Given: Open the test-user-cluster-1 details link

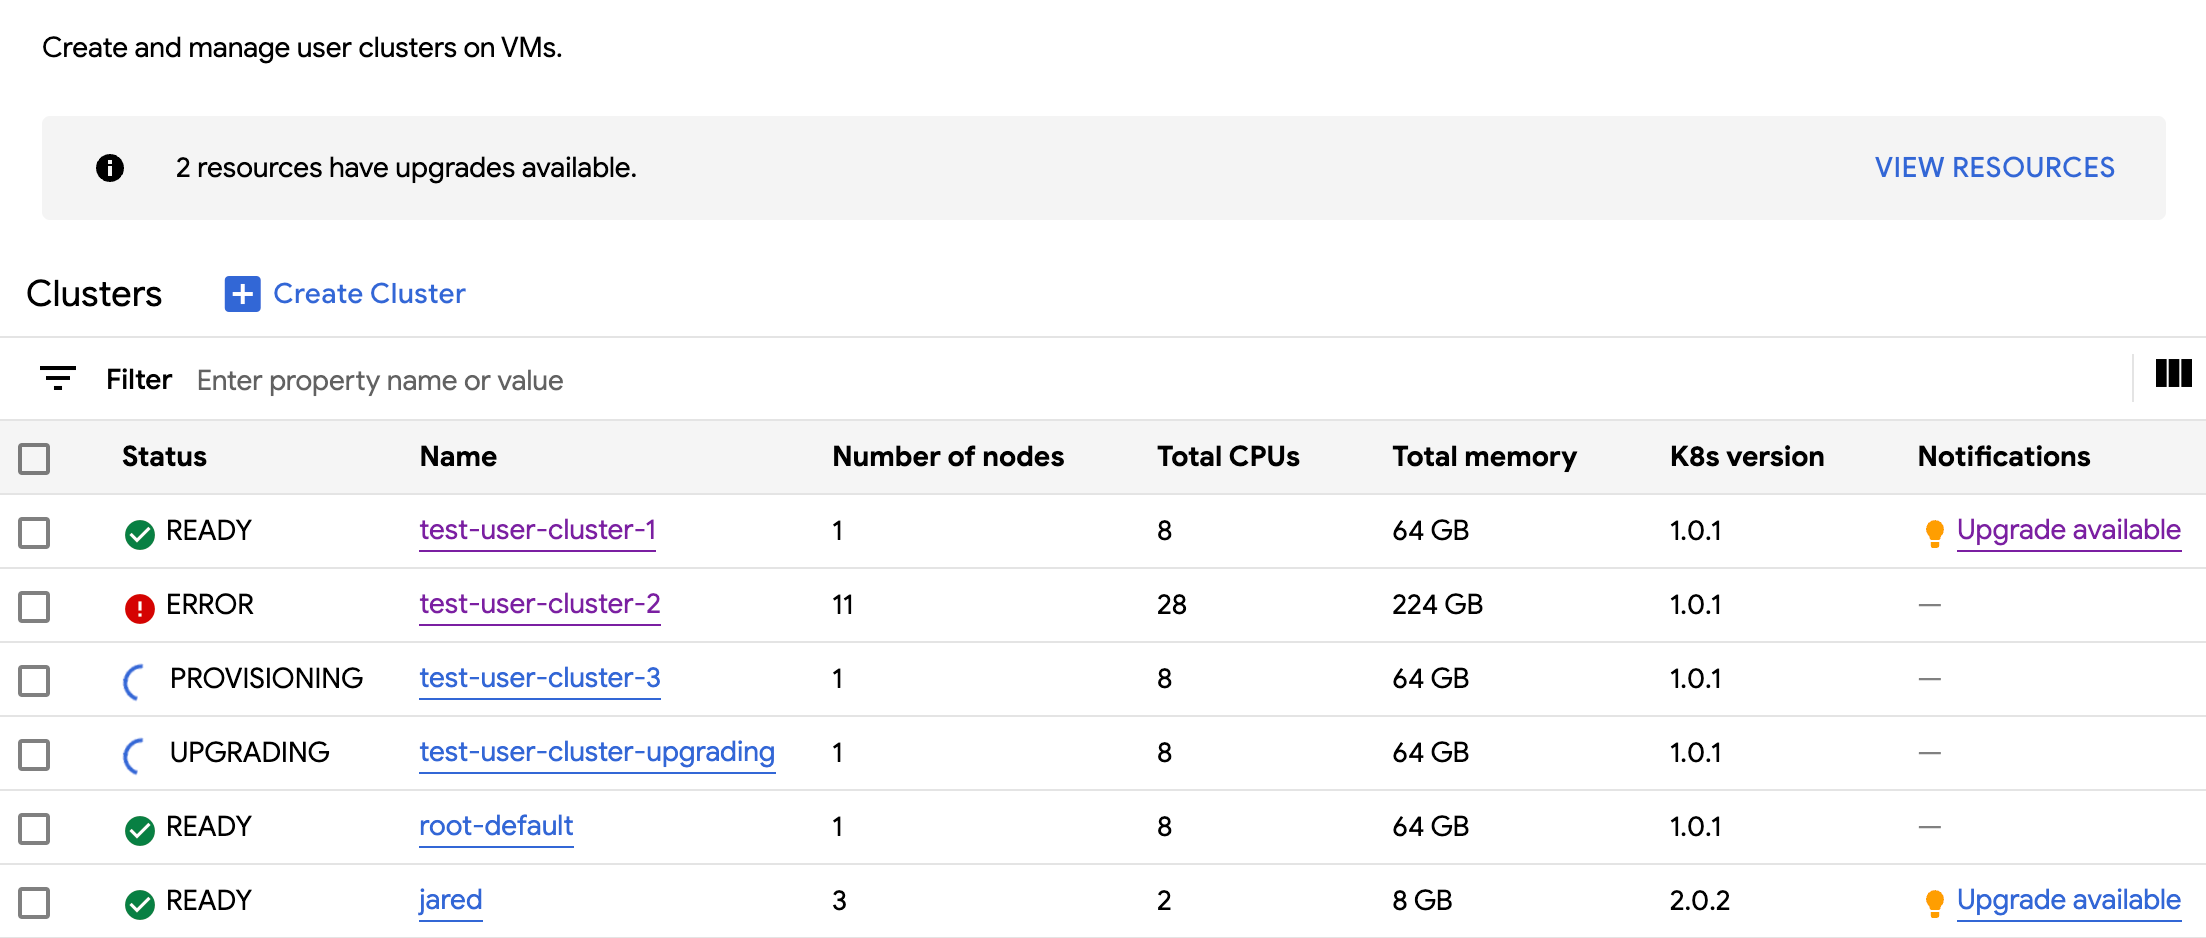Looking at the screenshot, I should pos(537,530).
